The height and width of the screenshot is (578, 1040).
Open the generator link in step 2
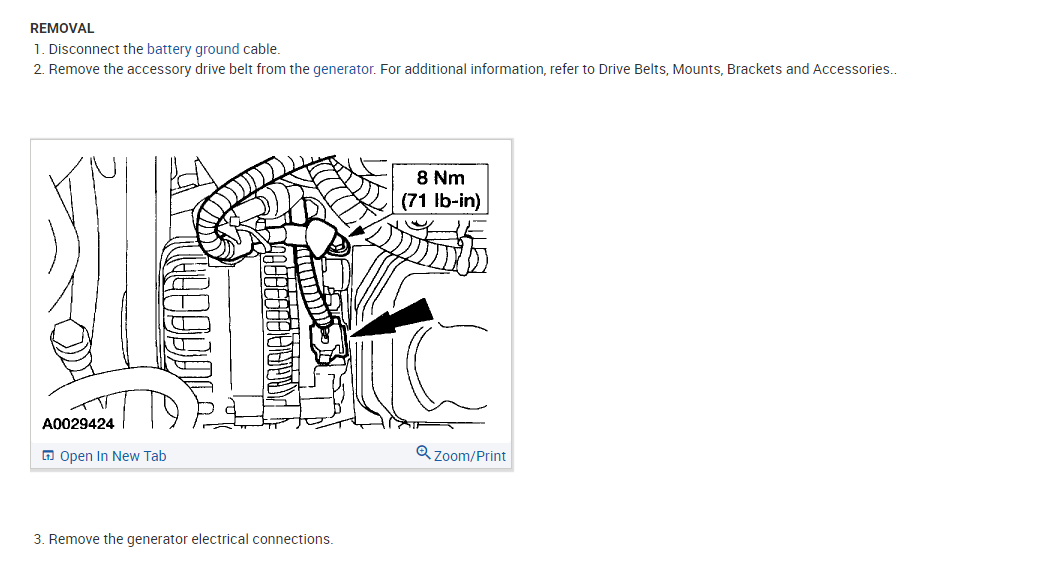pos(343,69)
